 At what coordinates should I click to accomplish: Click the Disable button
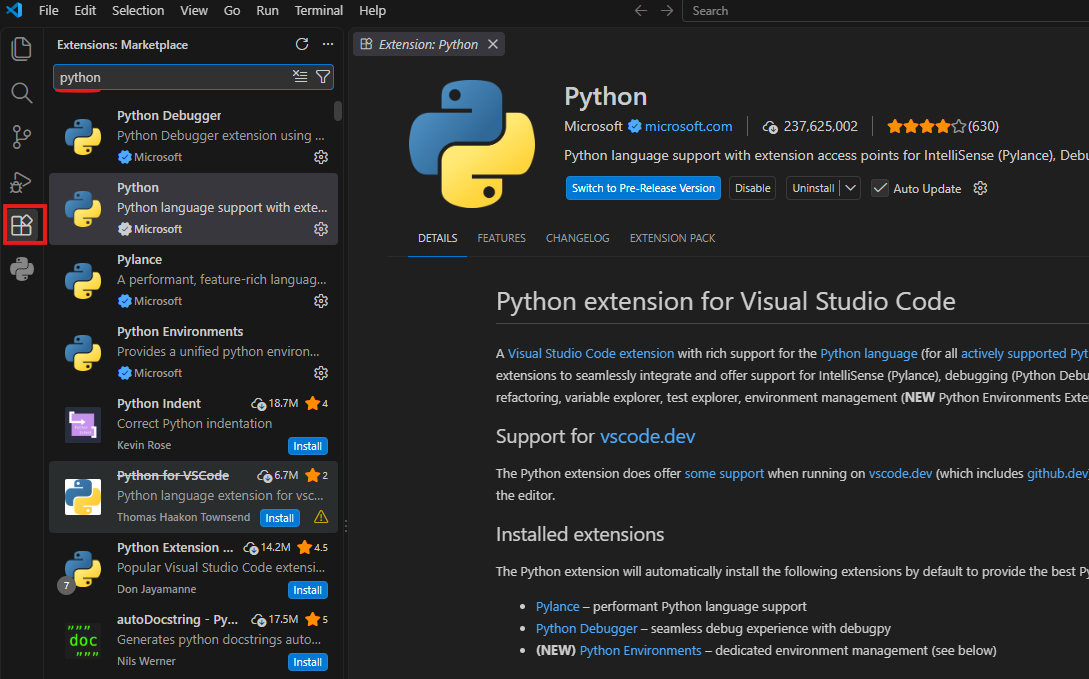coord(752,188)
